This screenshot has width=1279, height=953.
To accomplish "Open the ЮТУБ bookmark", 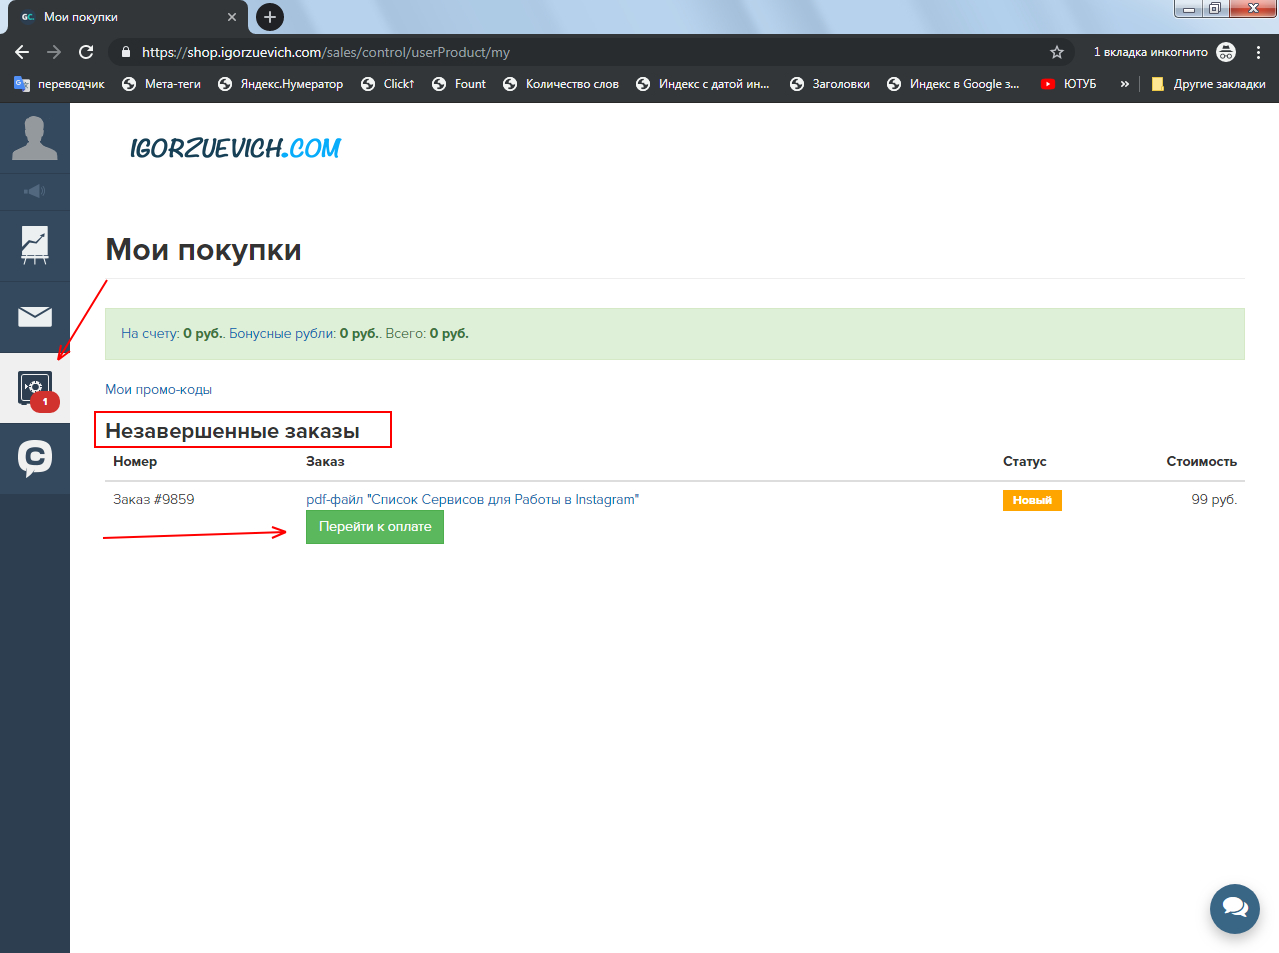I will pos(1068,84).
